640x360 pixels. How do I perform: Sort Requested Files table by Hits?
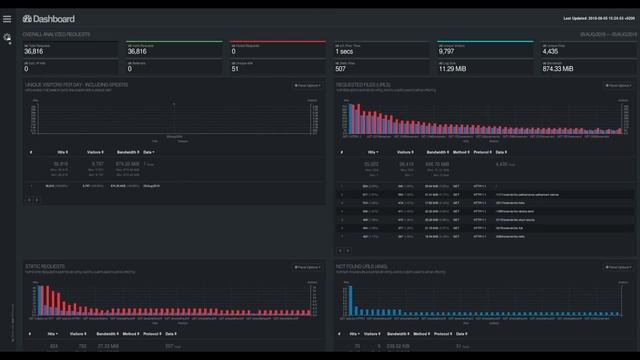click(x=373, y=152)
